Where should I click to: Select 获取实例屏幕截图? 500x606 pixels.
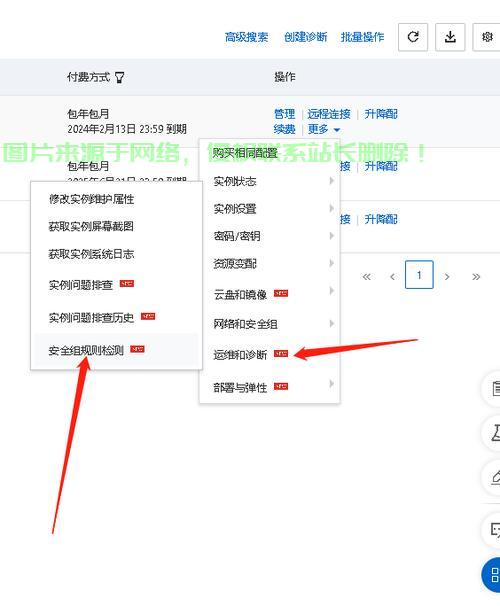(116, 226)
